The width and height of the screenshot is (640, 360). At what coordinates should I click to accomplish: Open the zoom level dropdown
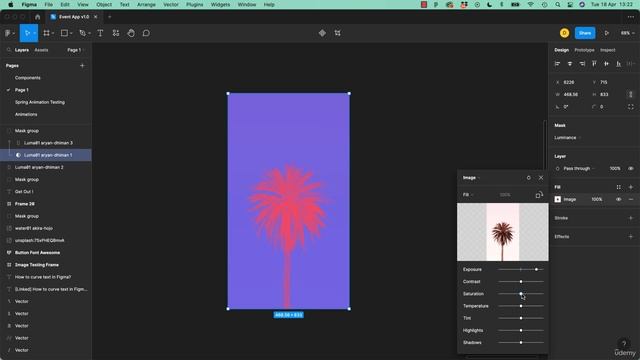[627, 33]
